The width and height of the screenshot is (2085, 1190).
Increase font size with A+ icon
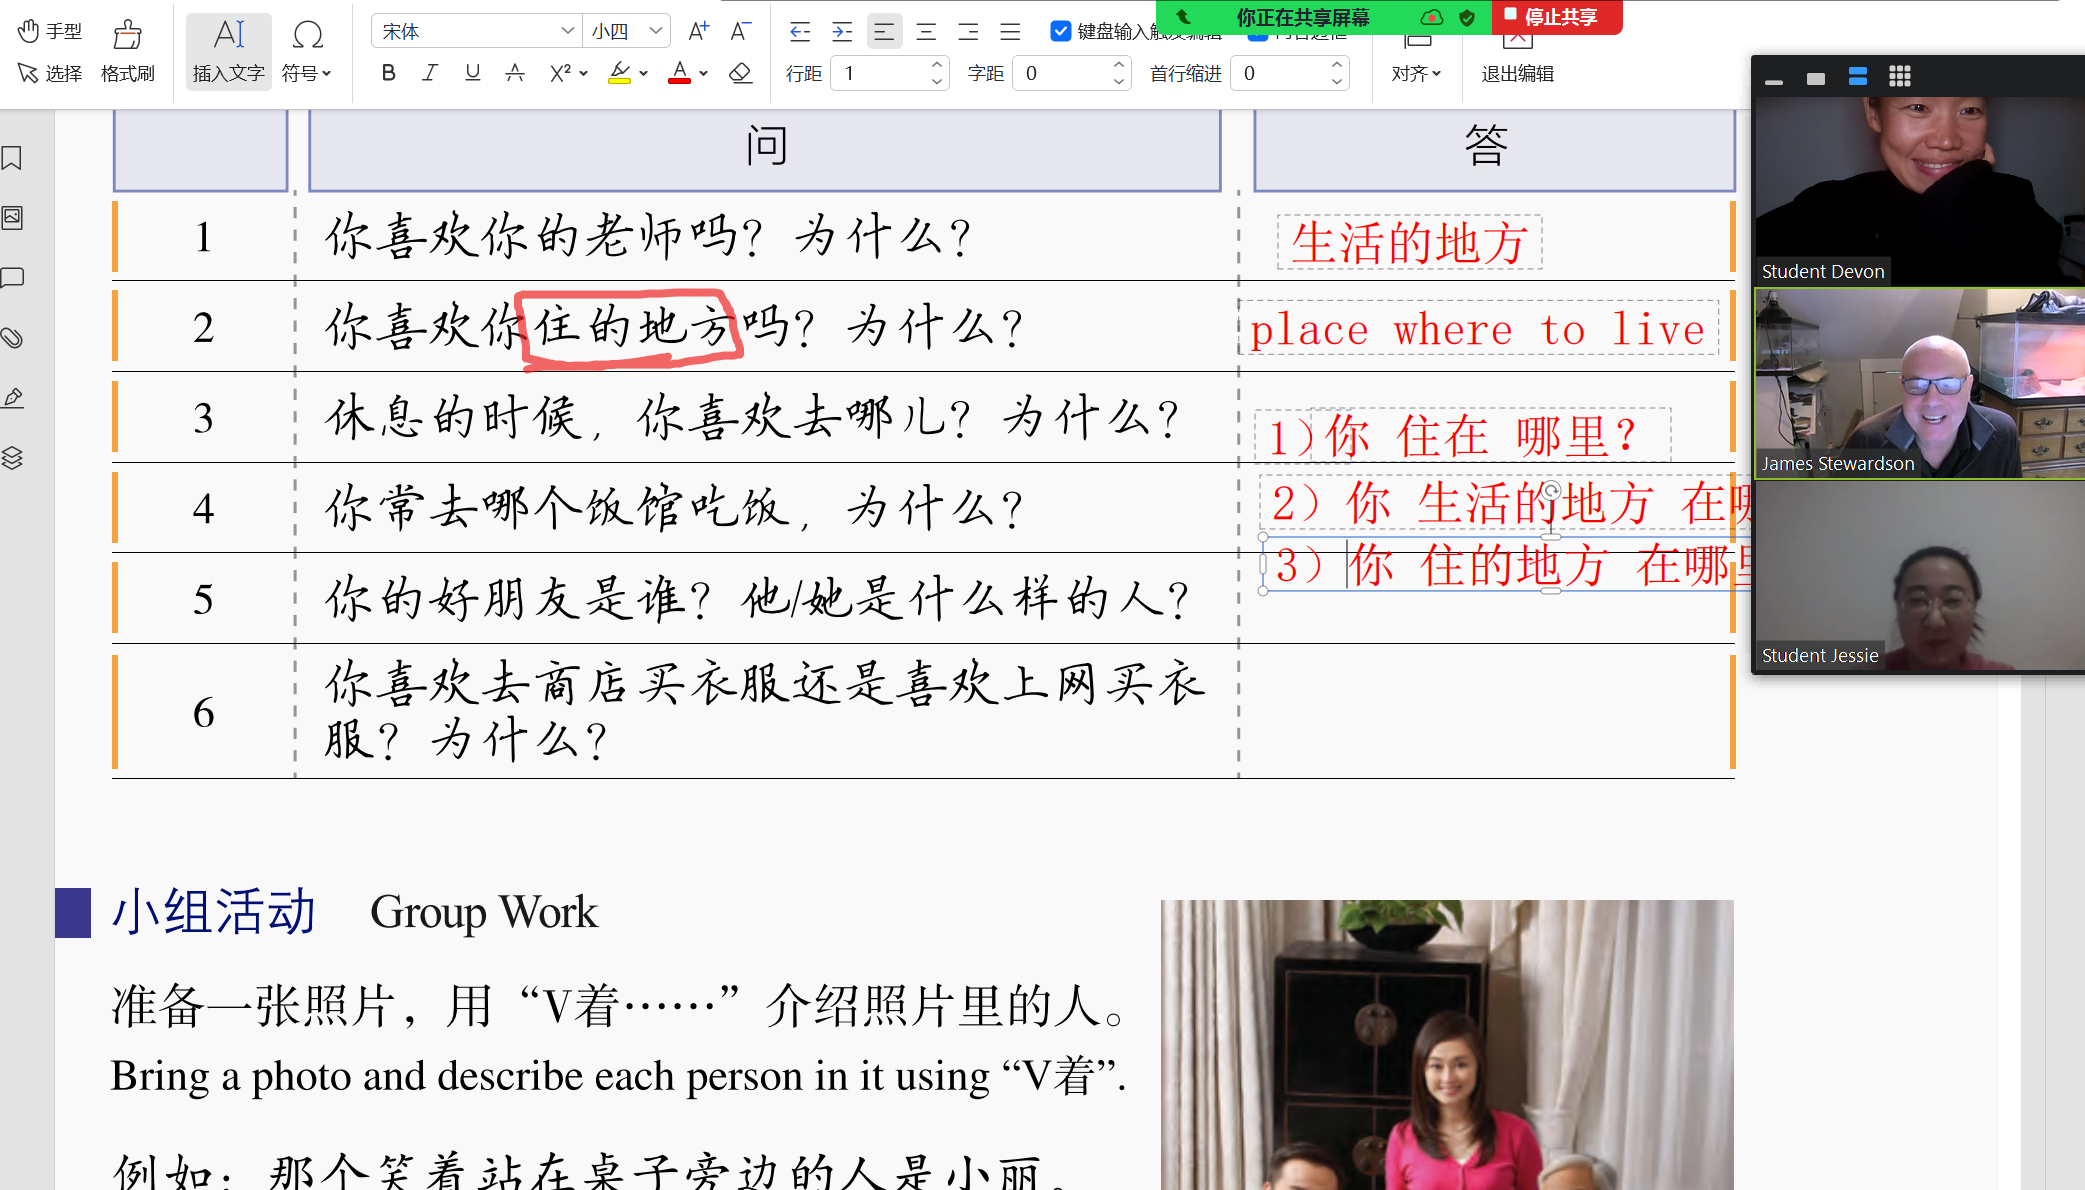[x=698, y=31]
